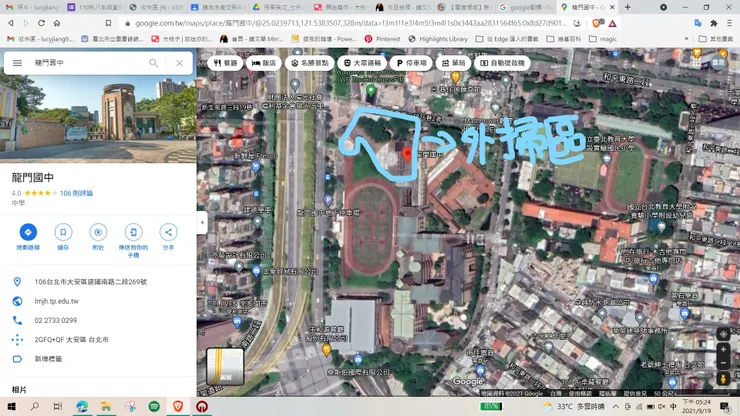Select the Hotels filter chip

pos(263,63)
